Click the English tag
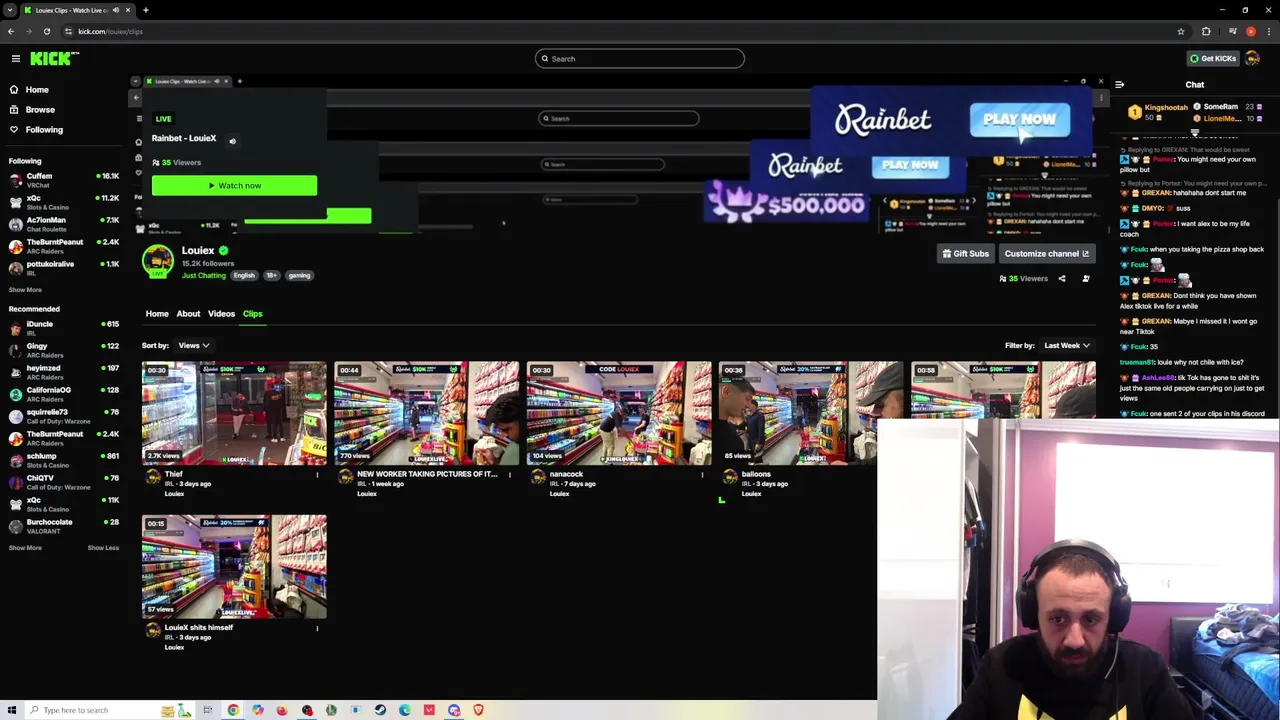Viewport: 1280px width, 720px height. click(244, 276)
